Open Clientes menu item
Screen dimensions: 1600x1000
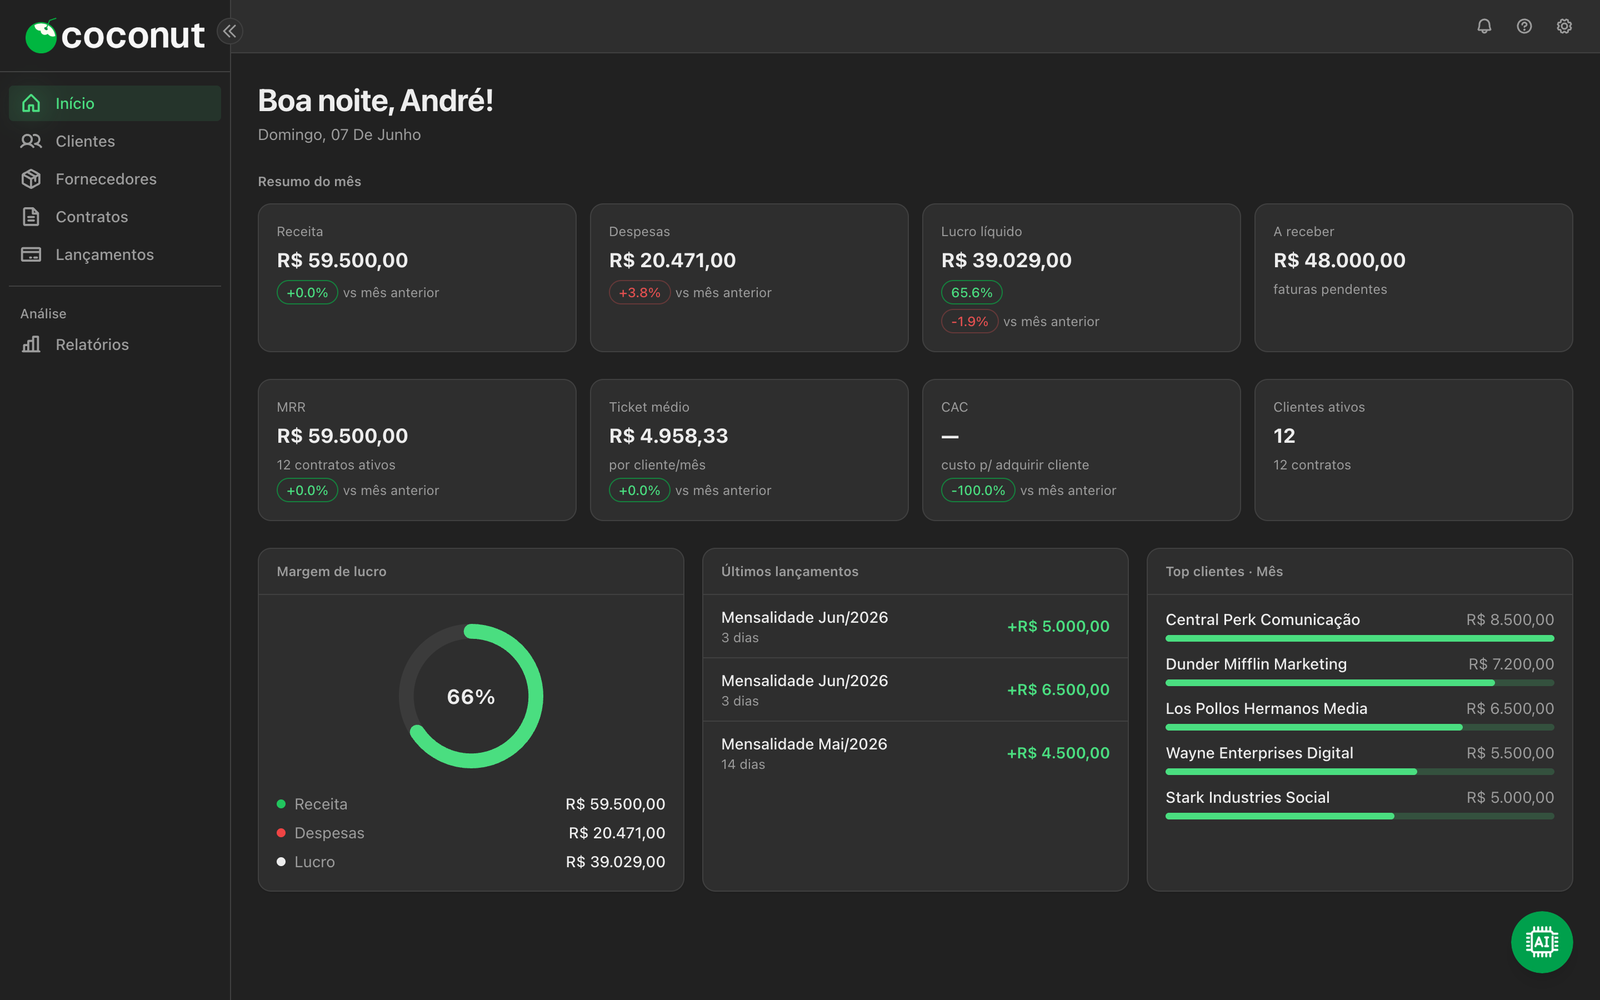115,141
